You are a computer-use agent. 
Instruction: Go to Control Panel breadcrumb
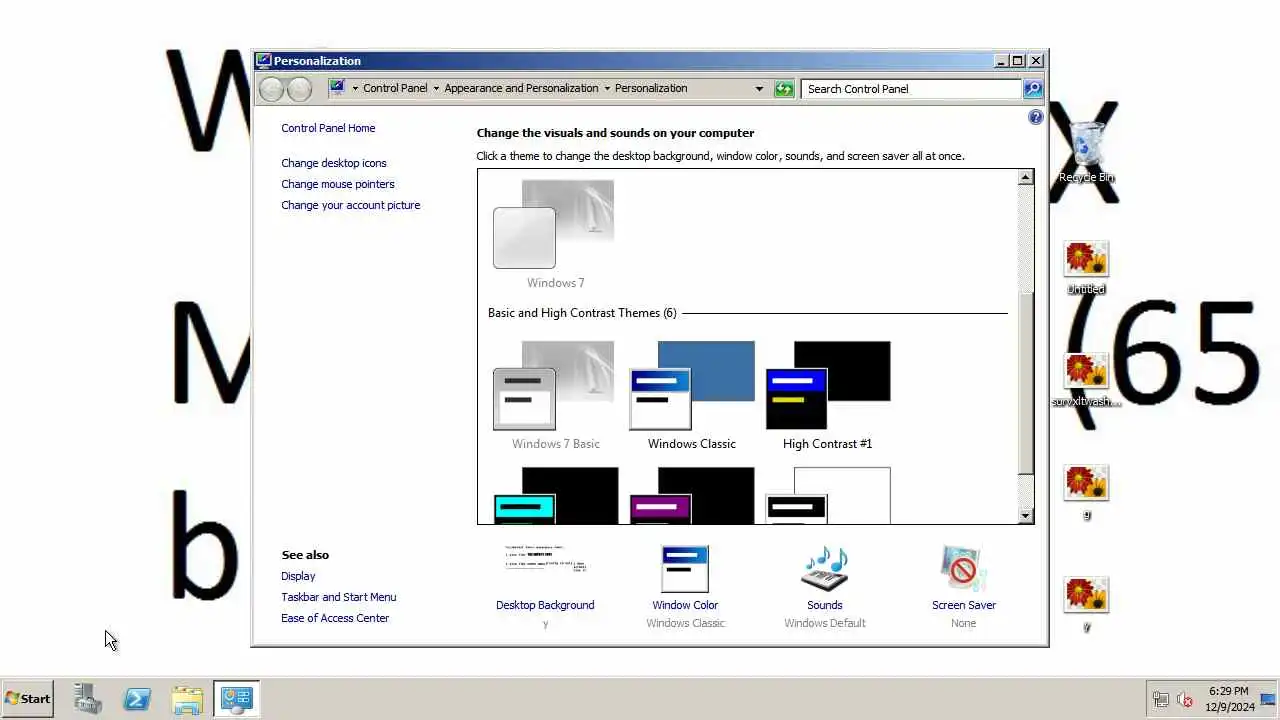[395, 88]
